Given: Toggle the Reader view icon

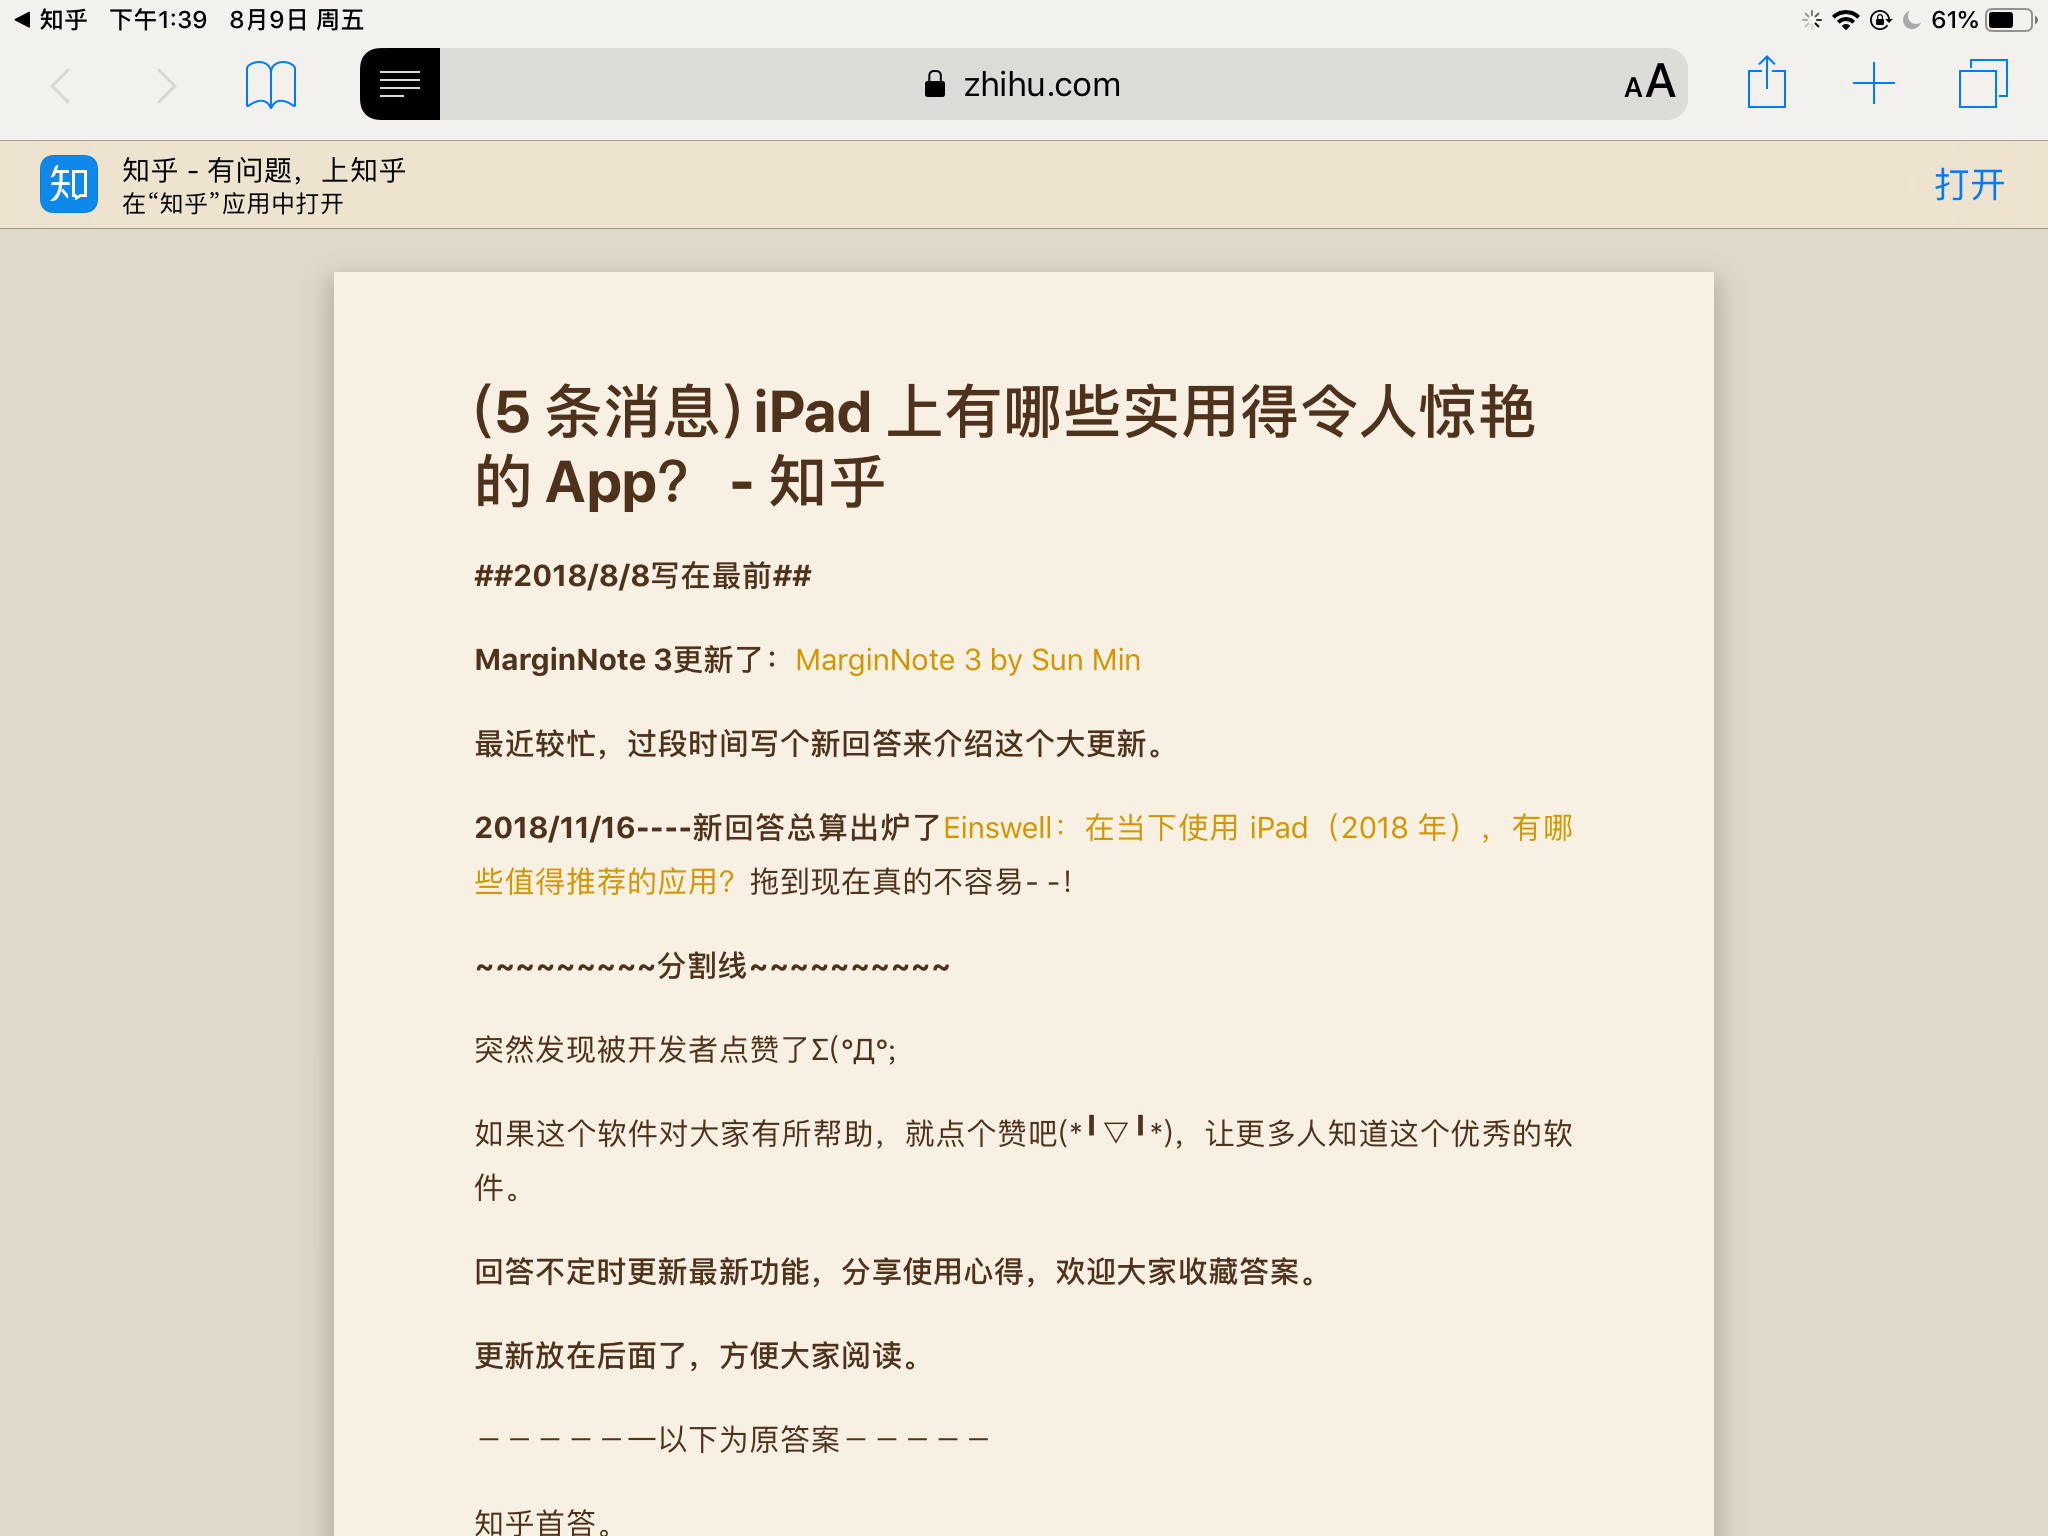Looking at the screenshot, I should [400, 84].
